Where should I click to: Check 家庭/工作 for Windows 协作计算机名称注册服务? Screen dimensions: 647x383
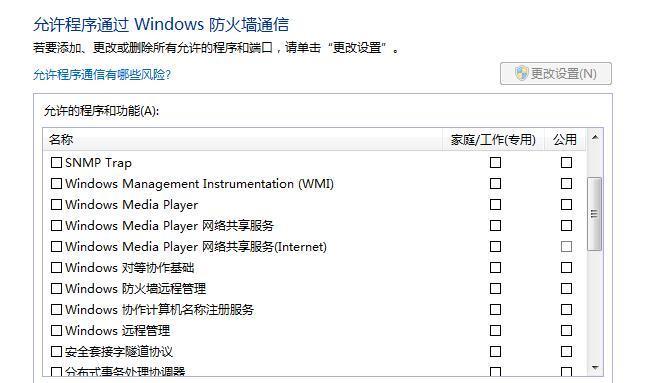(495, 310)
